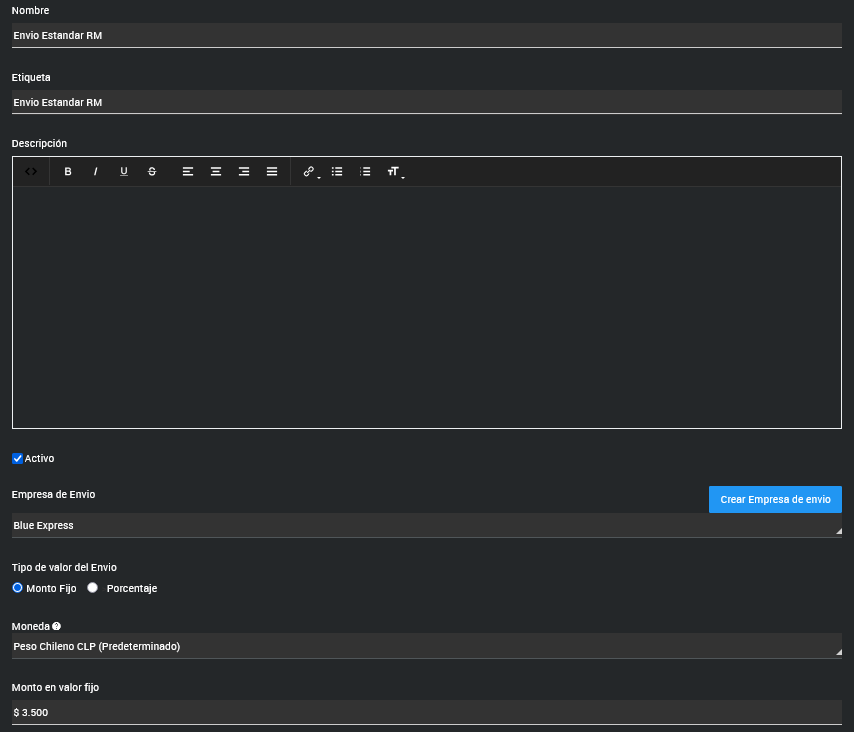
Task: Click the strikethrough formatting icon
Action: pyautogui.click(x=152, y=171)
